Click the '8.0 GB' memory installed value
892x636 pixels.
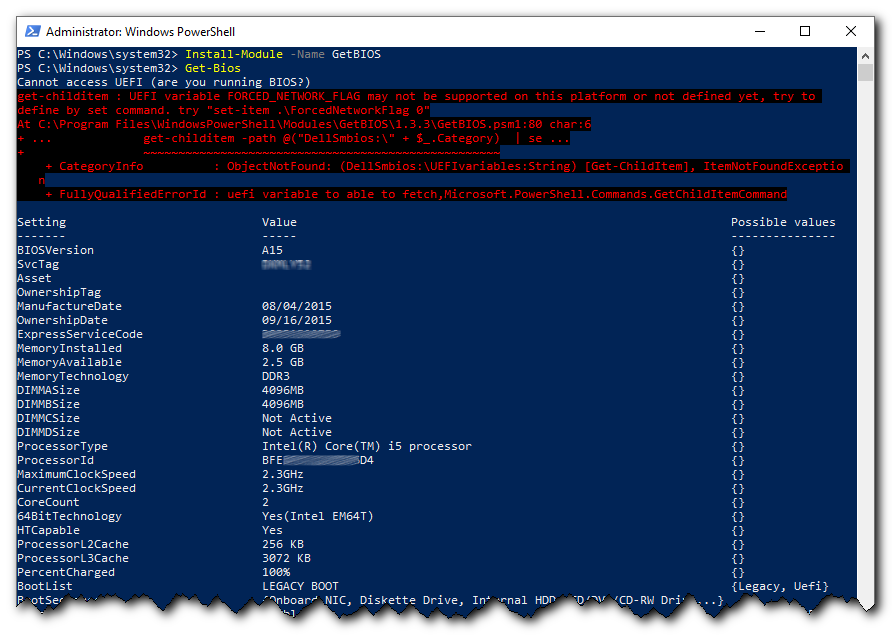[283, 348]
